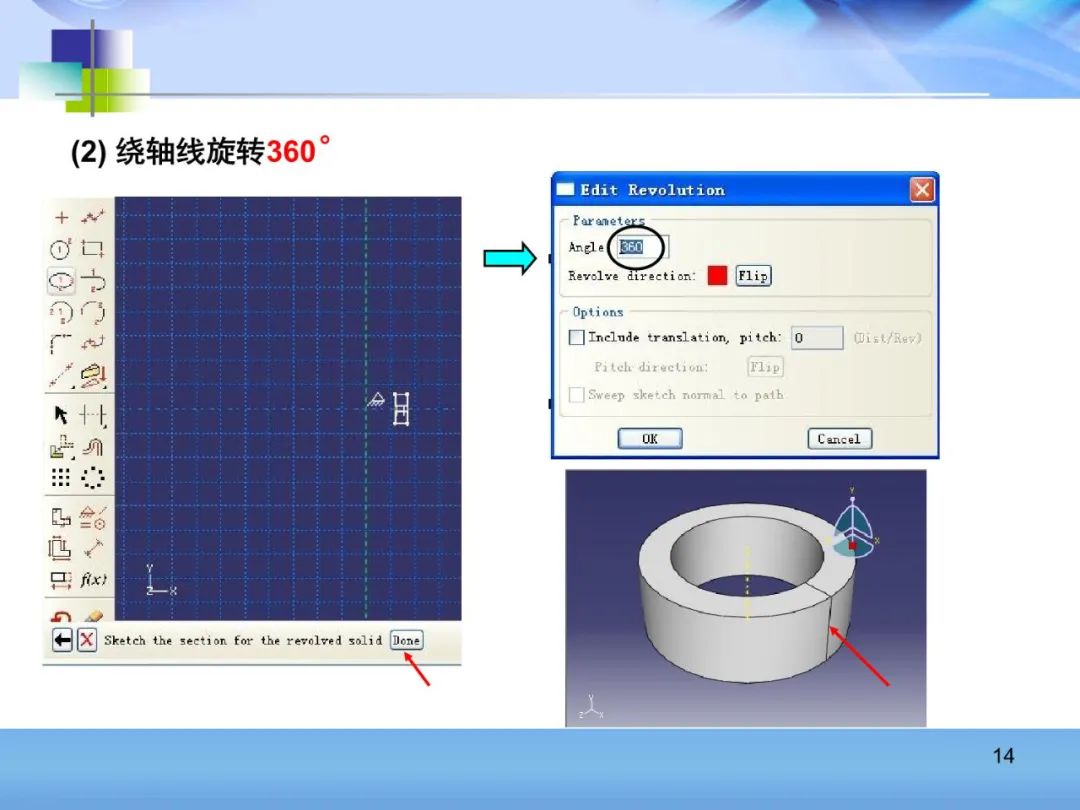
Task: Click the red Undo arrow icon
Action: tap(61, 615)
